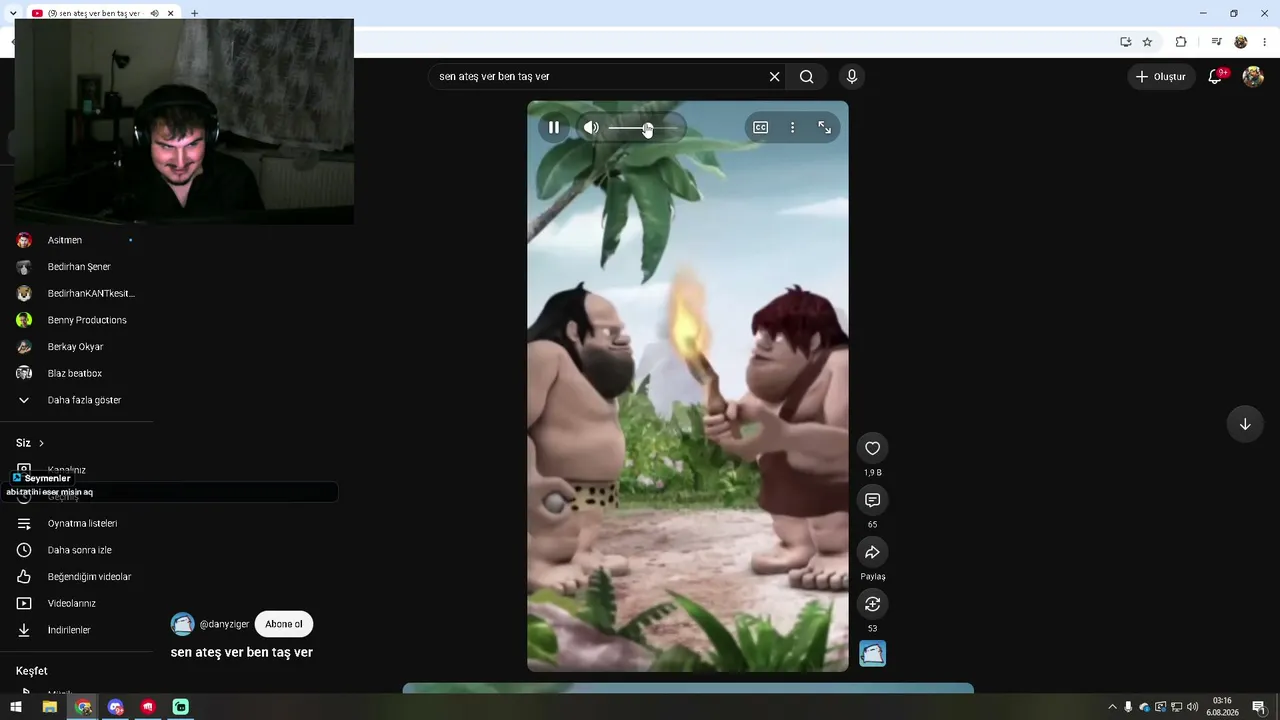Open the Windows notification center
The height and width of the screenshot is (720, 1280).
[x=1258, y=707]
